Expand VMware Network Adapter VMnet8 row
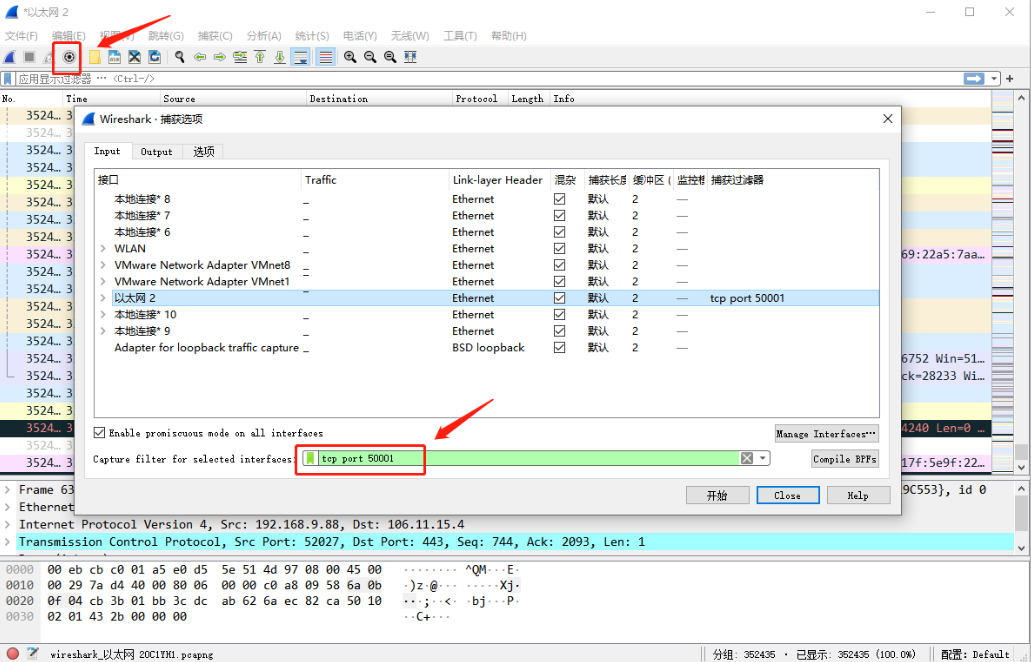Viewport: 1031px width, 662px height. (103, 265)
